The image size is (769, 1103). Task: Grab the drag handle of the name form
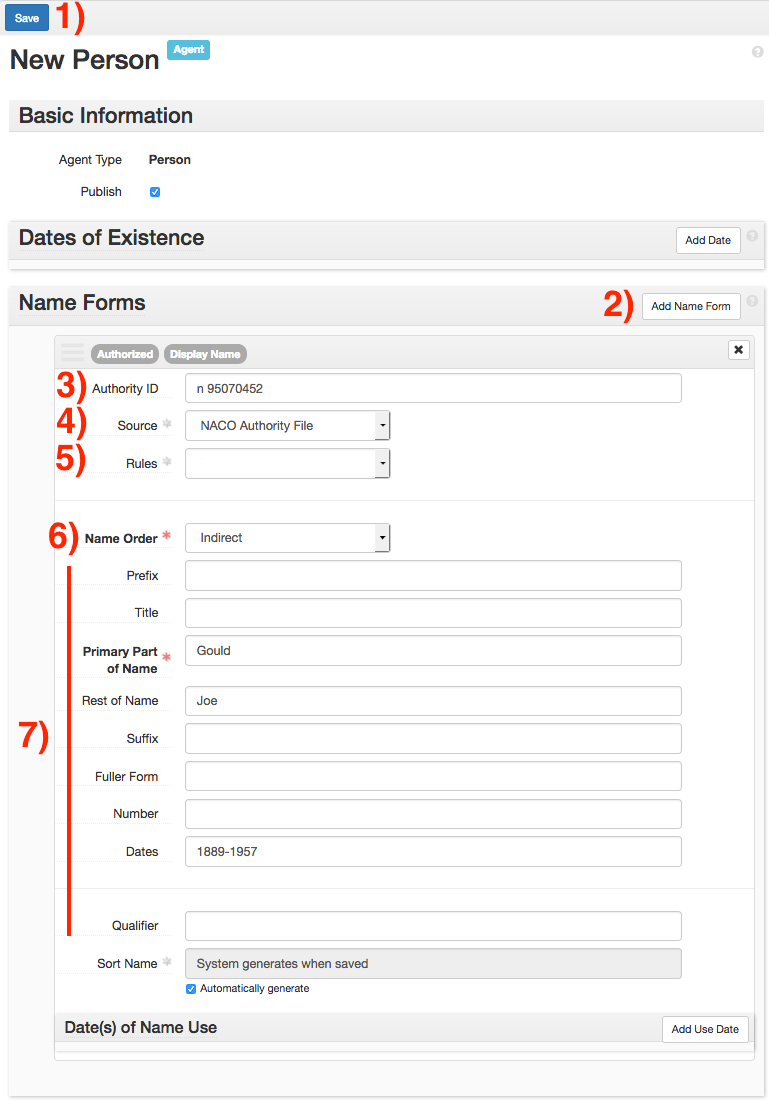click(73, 352)
